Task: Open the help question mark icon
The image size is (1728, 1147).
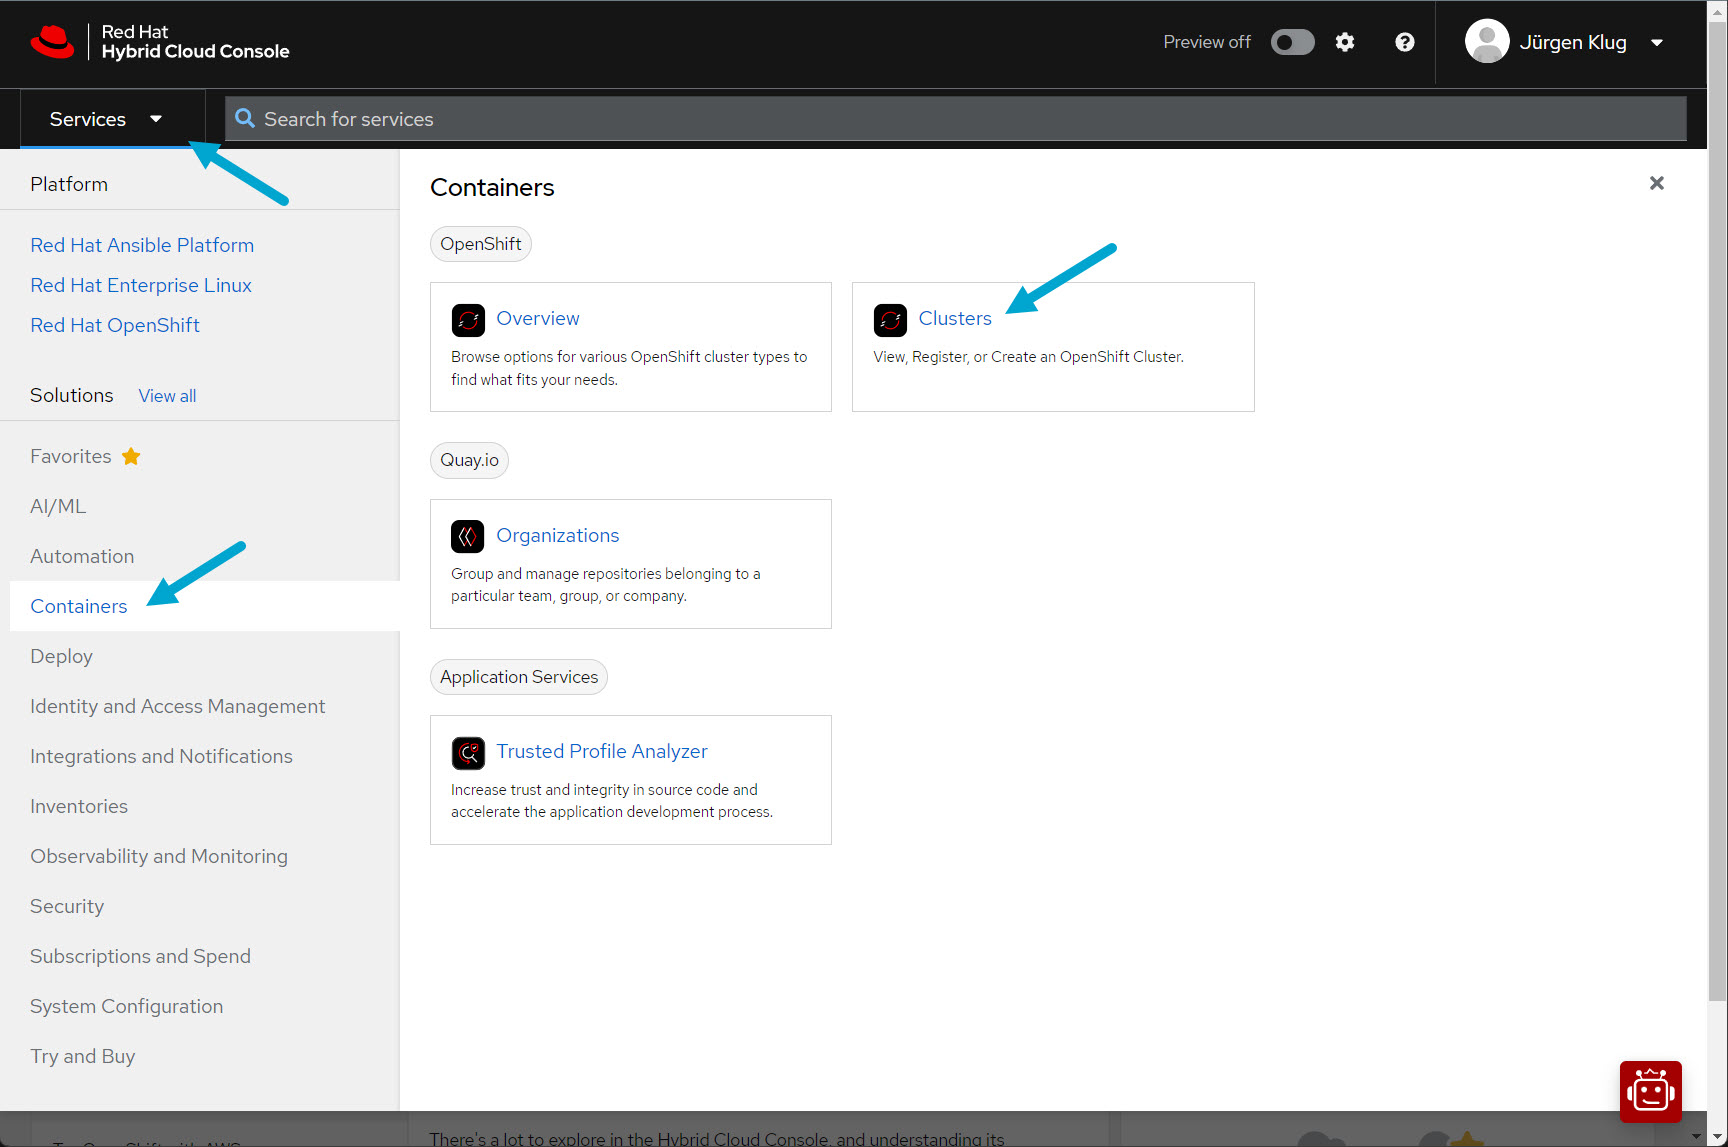Action: [1405, 42]
